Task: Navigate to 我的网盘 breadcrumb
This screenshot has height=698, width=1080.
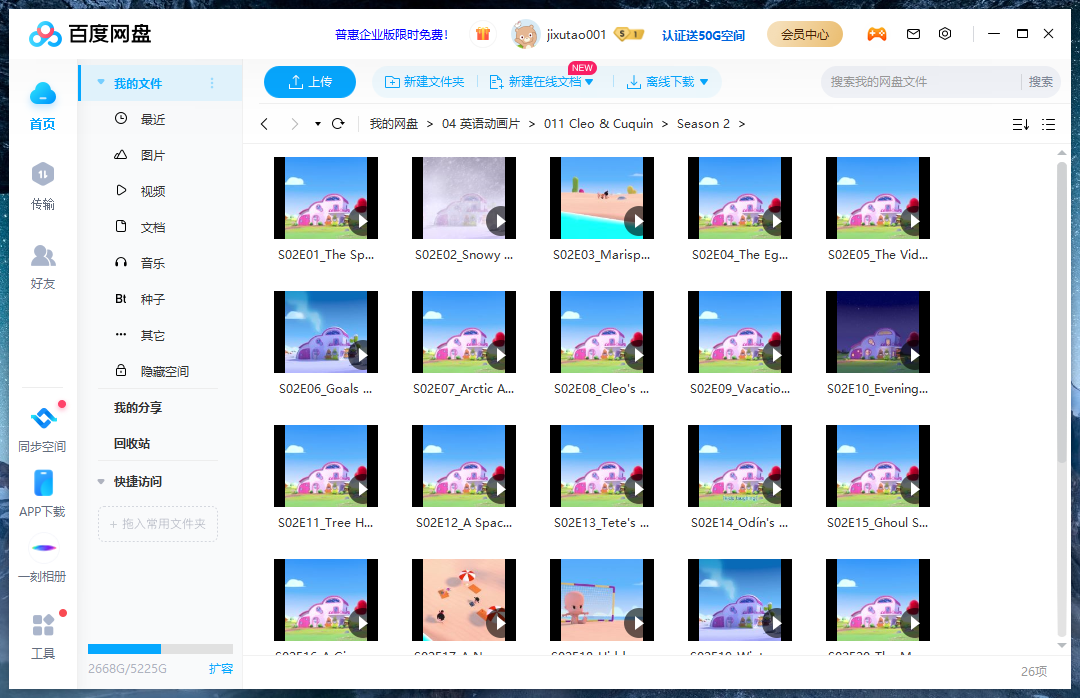Action: [393, 124]
